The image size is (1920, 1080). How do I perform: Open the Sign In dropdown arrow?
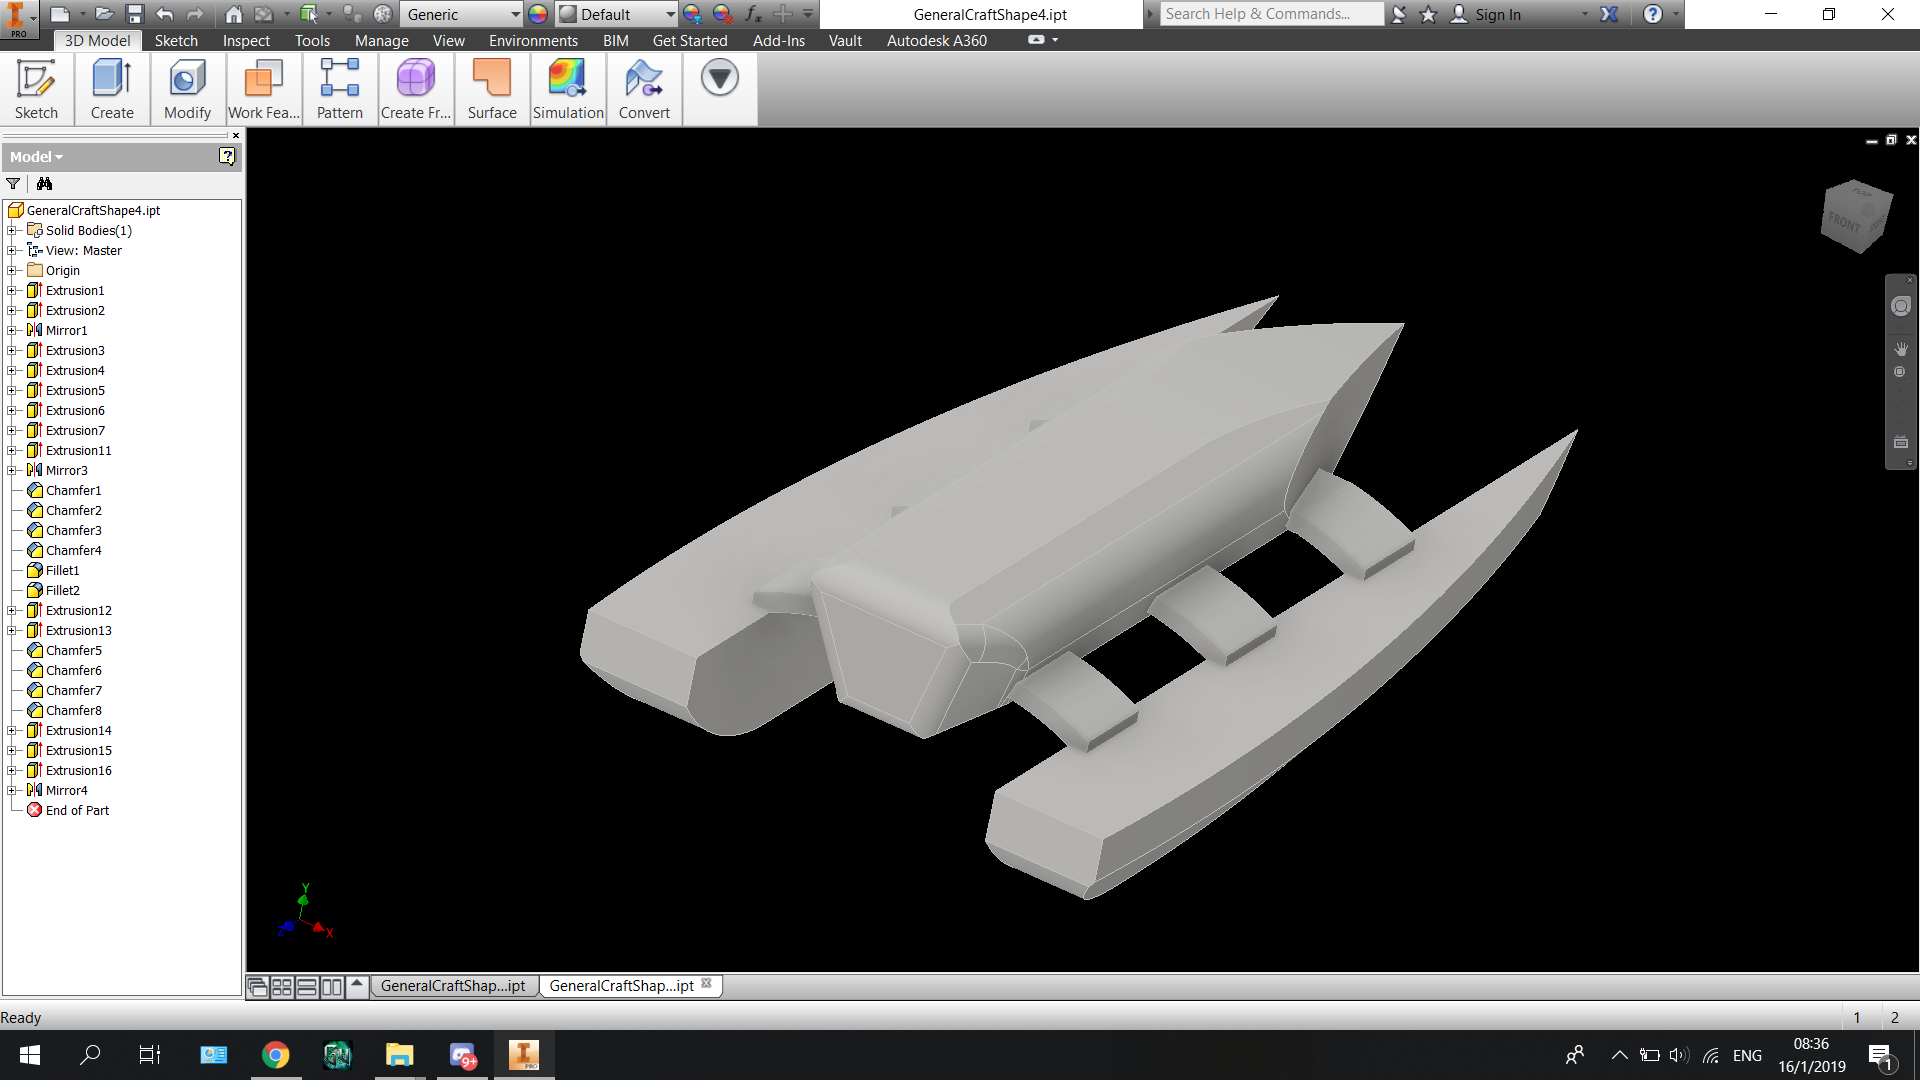click(1585, 14)
